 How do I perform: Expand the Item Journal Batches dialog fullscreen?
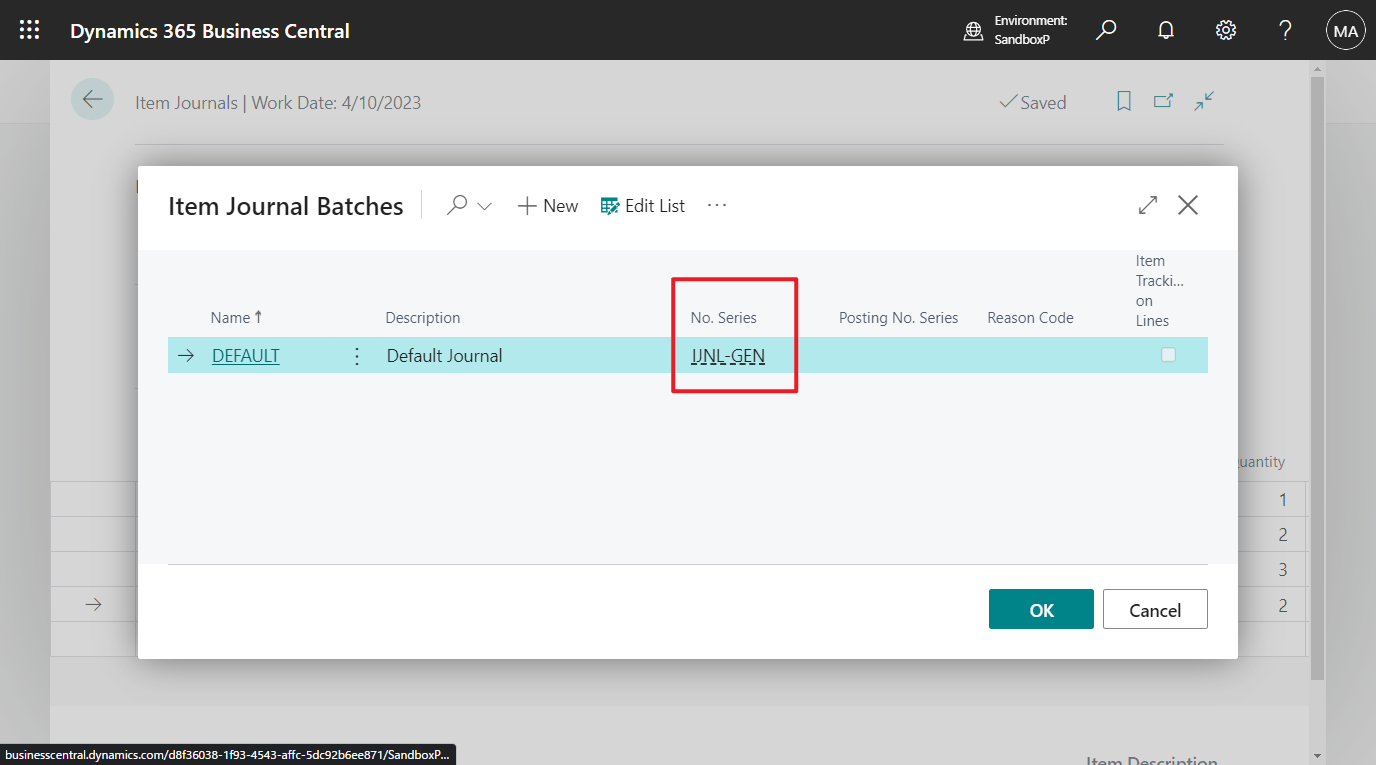click(1147, 204)
